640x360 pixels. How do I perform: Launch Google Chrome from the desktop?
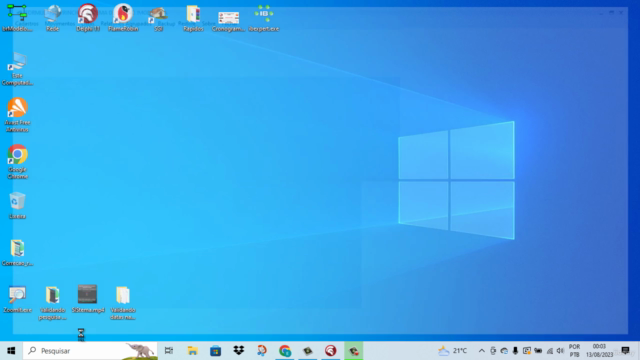coord(17,162)
